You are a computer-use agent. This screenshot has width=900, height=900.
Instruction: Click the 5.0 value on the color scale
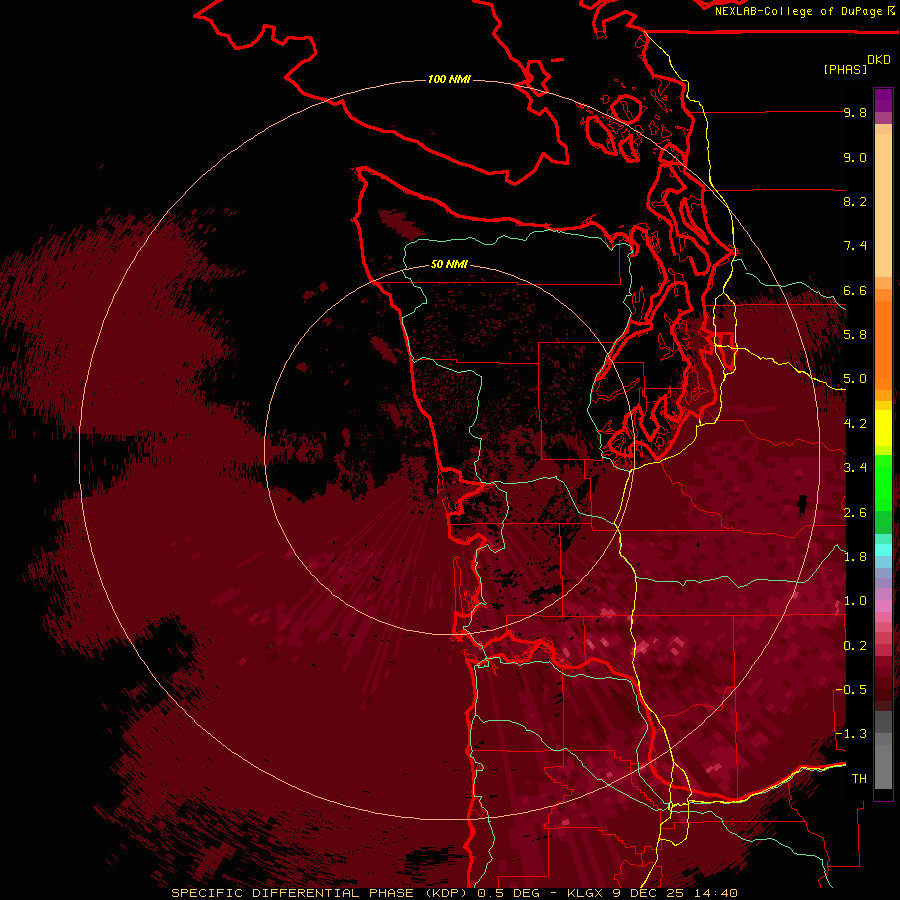click(x=855, y=379)
